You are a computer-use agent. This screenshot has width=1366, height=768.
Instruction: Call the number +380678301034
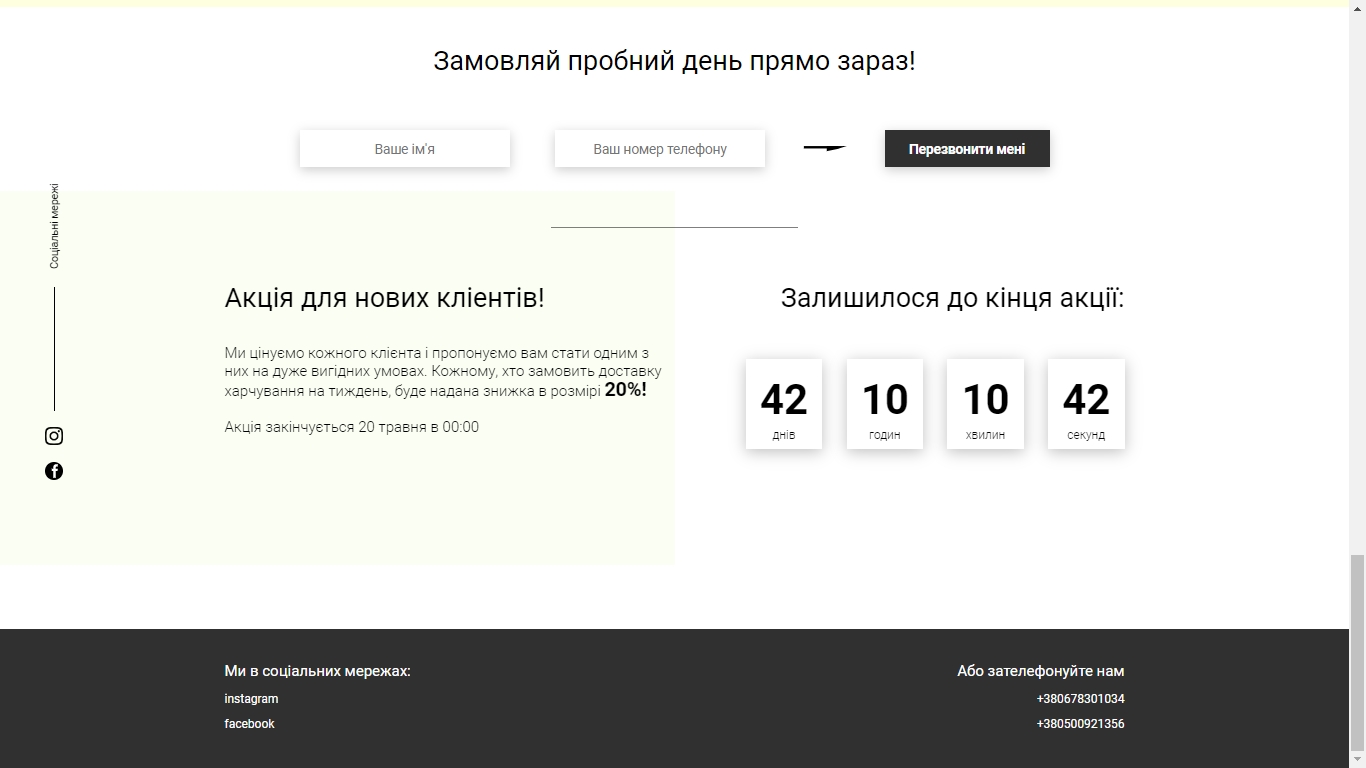1080,699
